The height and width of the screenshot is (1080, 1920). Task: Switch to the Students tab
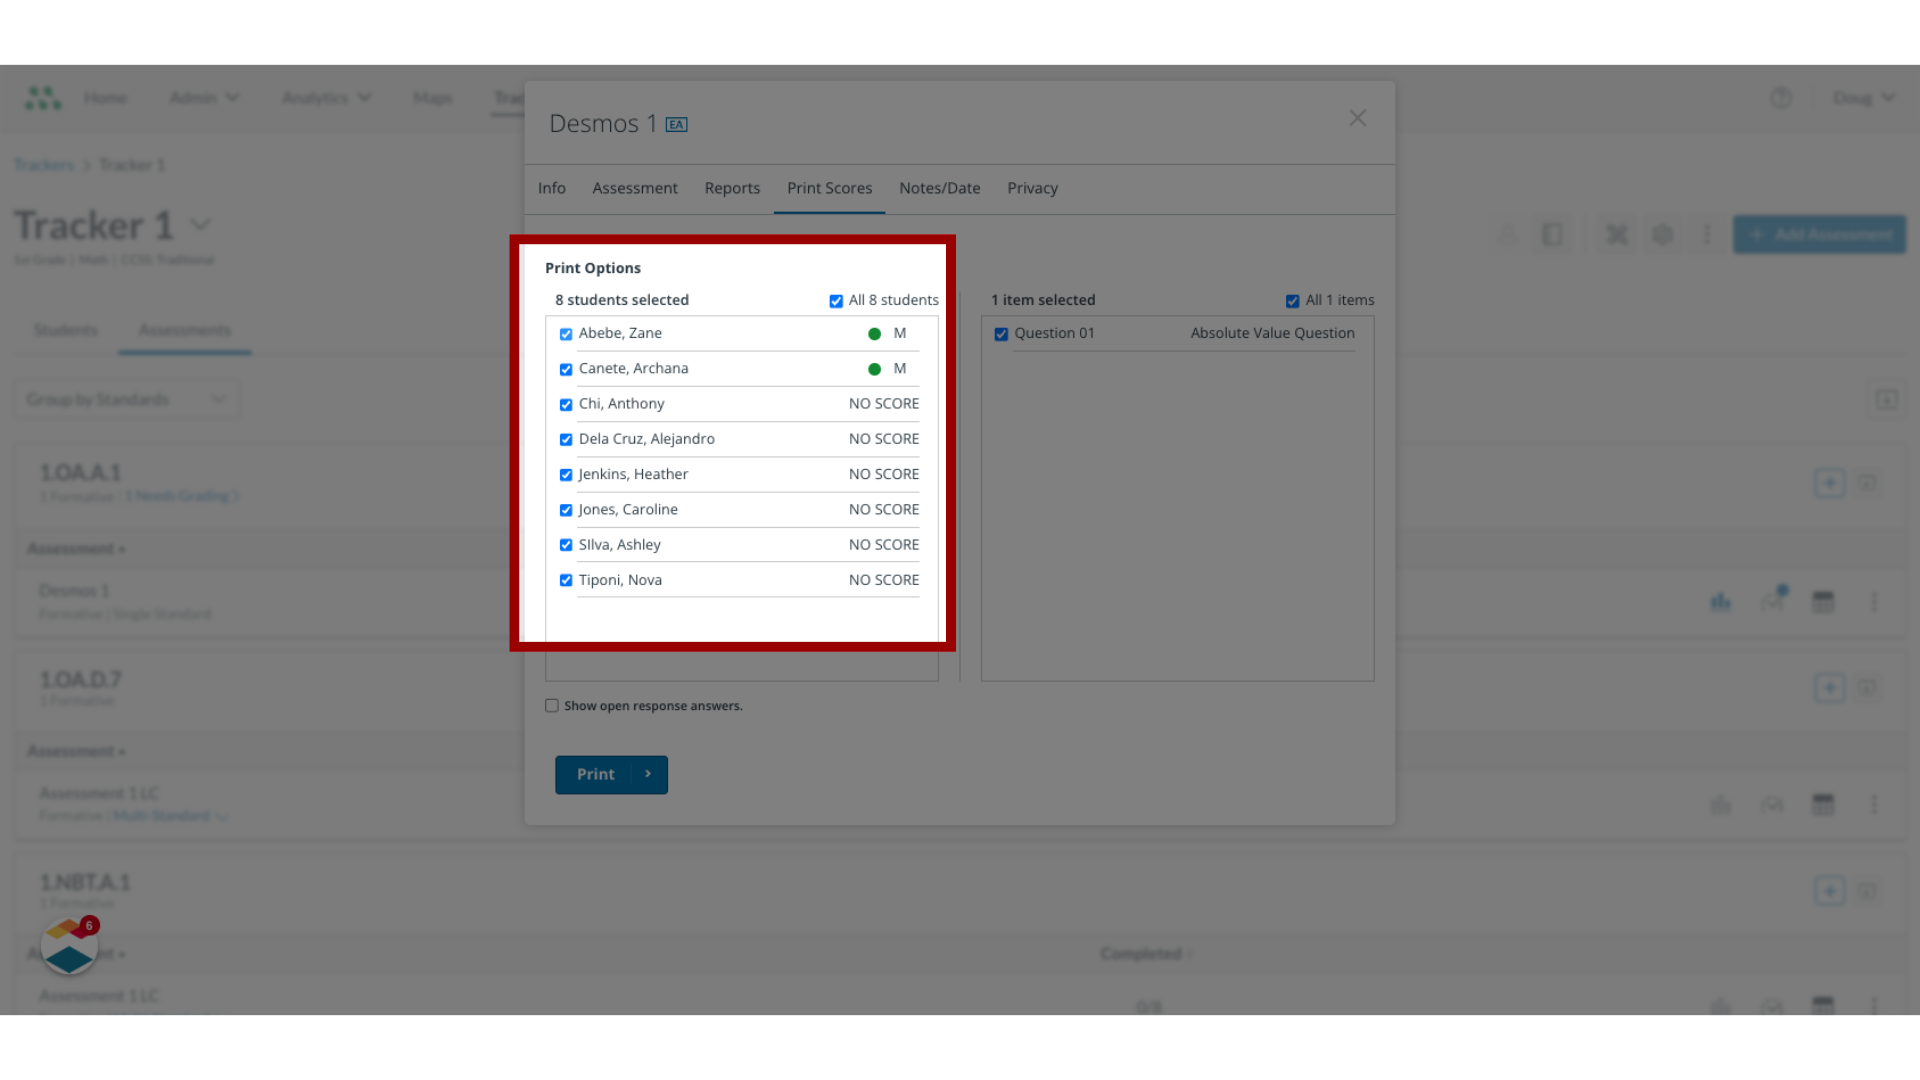pos(65,330)
